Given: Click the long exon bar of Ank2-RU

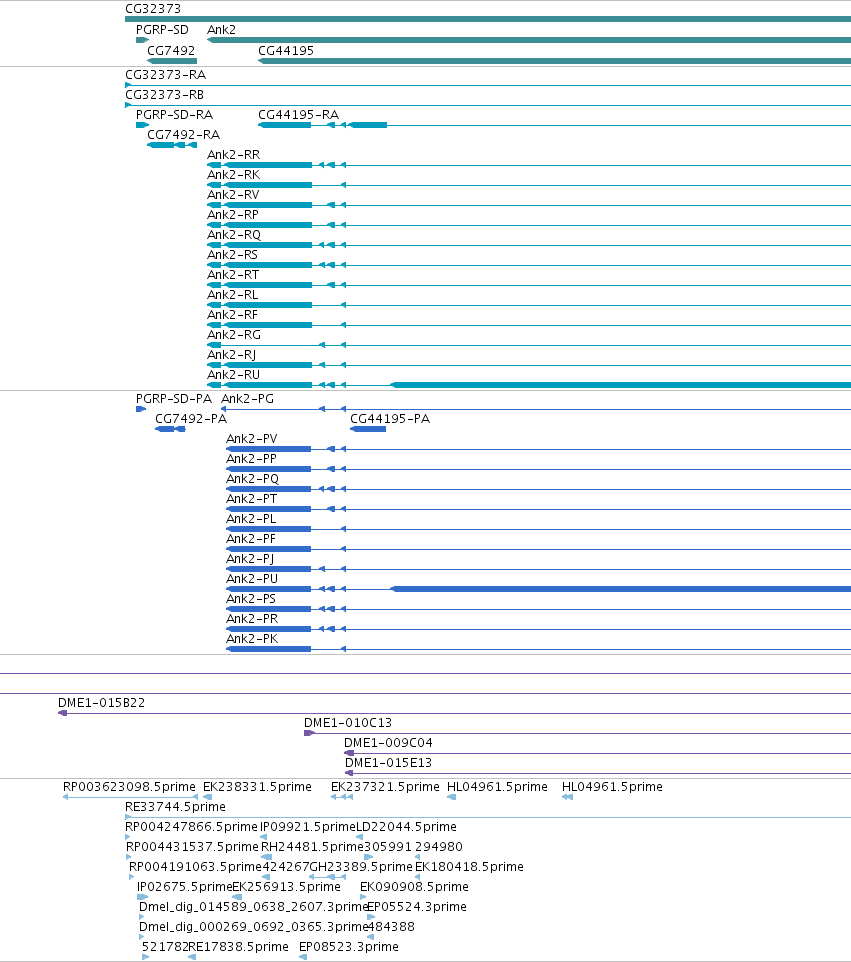Looking at the screenshot, I should tap(621, 385).
